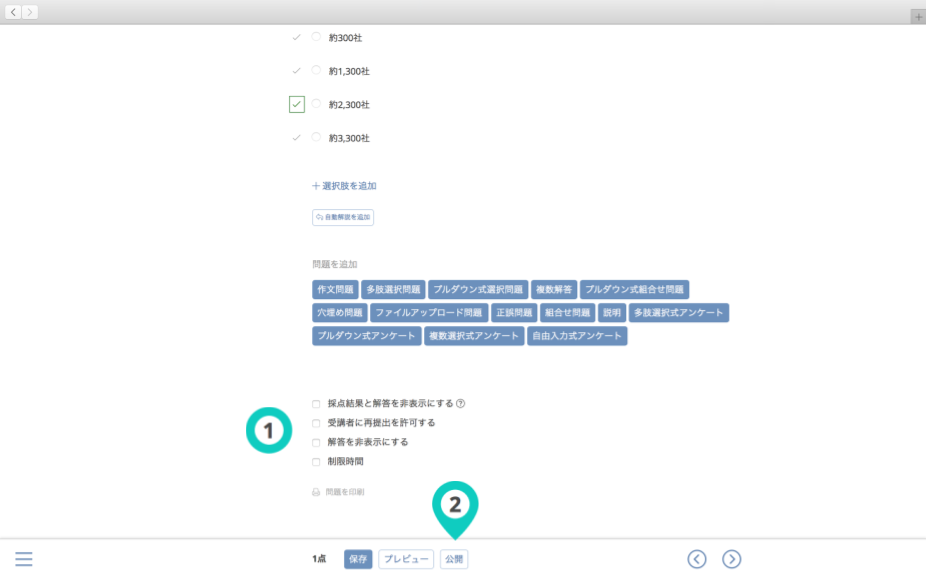Click the 自動解説を追加 button

[343, 217]
